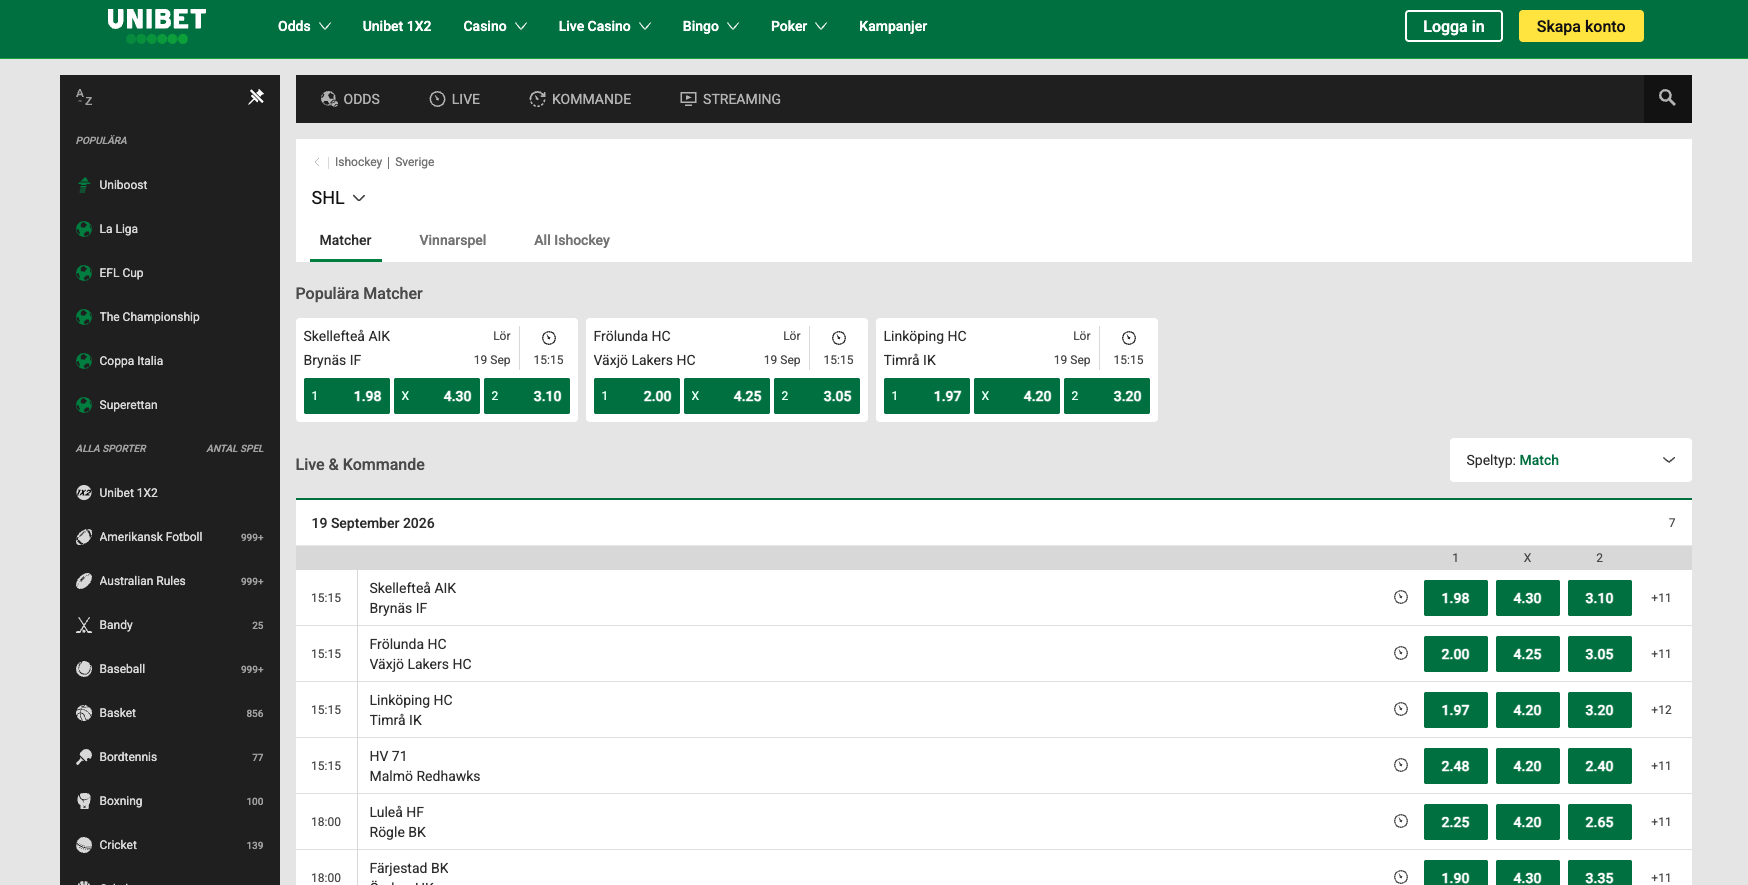This screenshot has height=885, width=1748.
Task: Click clock icon in Frölunda HC row
Action: click(1401, 653)
